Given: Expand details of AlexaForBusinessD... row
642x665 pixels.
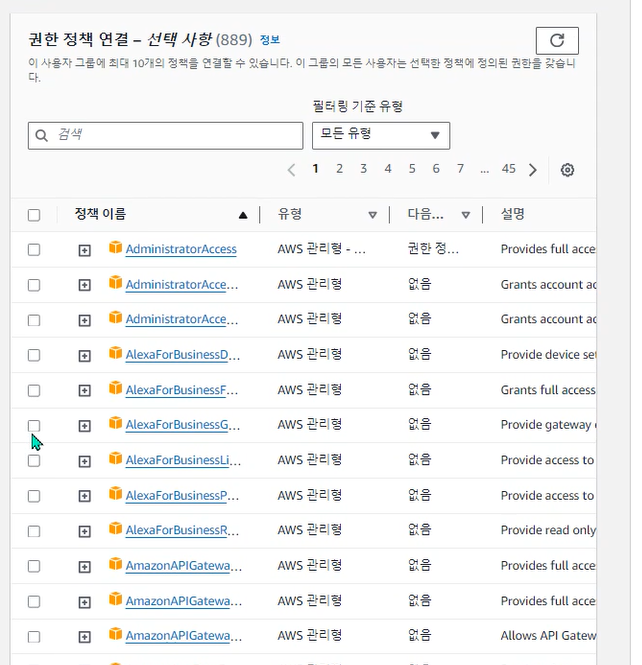Looking at the screenshot, I should click(x=84, y=355).
